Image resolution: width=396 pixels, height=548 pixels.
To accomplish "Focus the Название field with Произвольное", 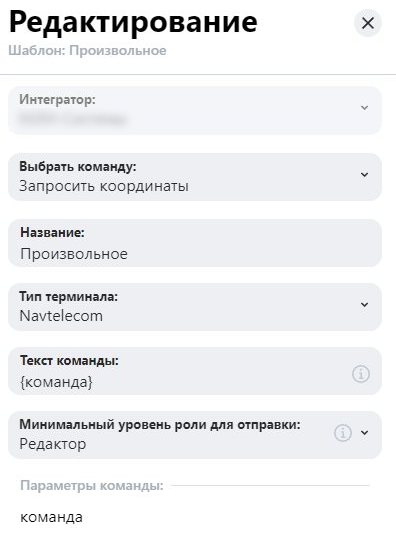I will (x=195, y=243).
